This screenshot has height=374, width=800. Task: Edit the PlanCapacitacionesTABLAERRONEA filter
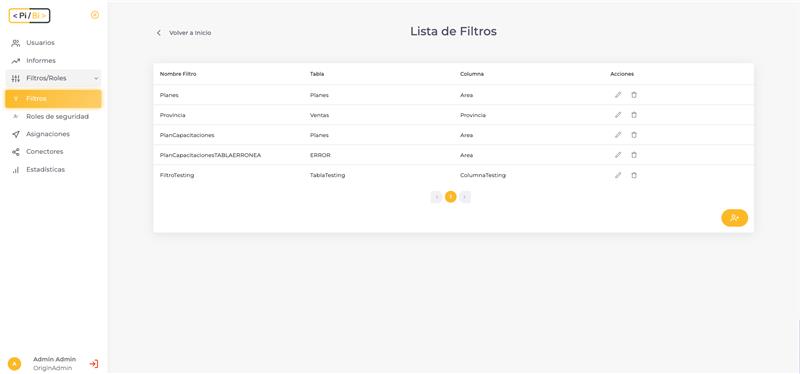click(x=618, y=155)
